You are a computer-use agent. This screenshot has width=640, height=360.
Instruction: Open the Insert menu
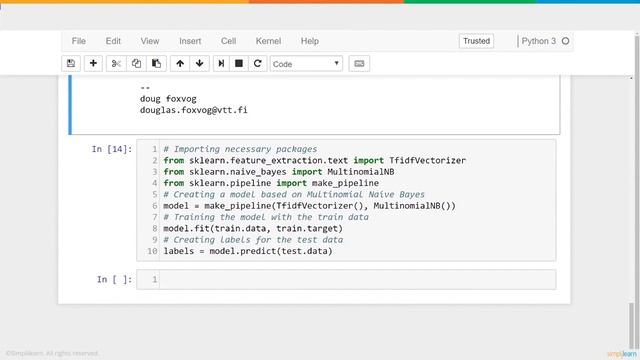coord(190,41)
